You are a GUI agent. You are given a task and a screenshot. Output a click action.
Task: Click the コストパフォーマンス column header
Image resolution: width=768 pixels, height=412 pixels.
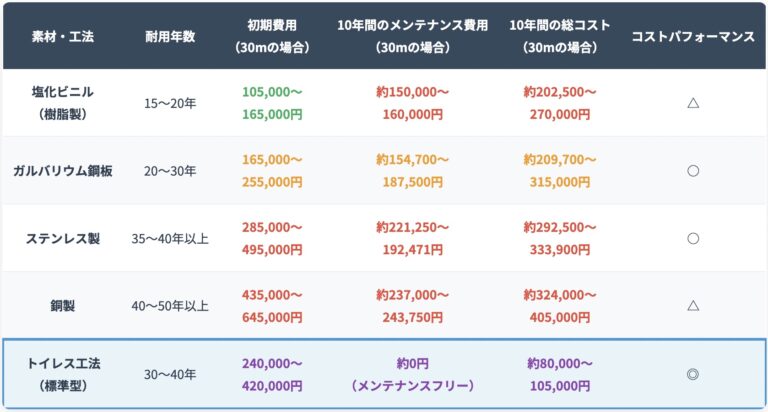(x=692, y=36)
